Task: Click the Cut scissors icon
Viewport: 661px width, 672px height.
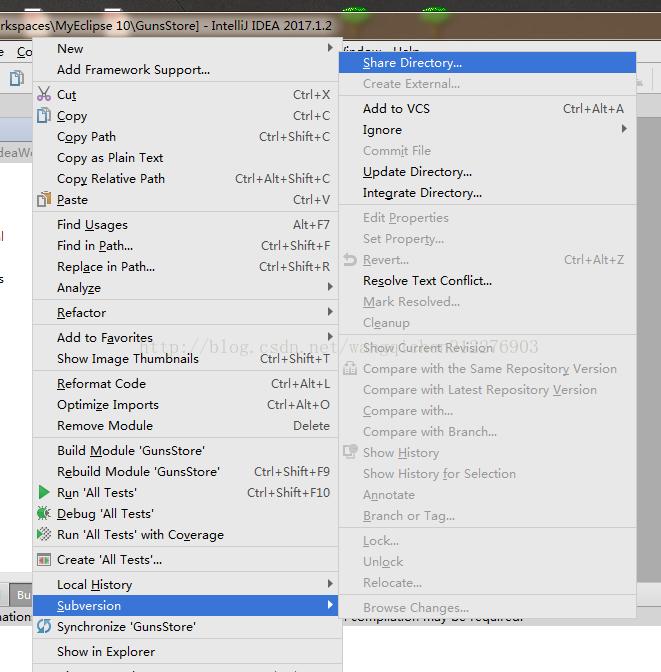Action: 44,94
